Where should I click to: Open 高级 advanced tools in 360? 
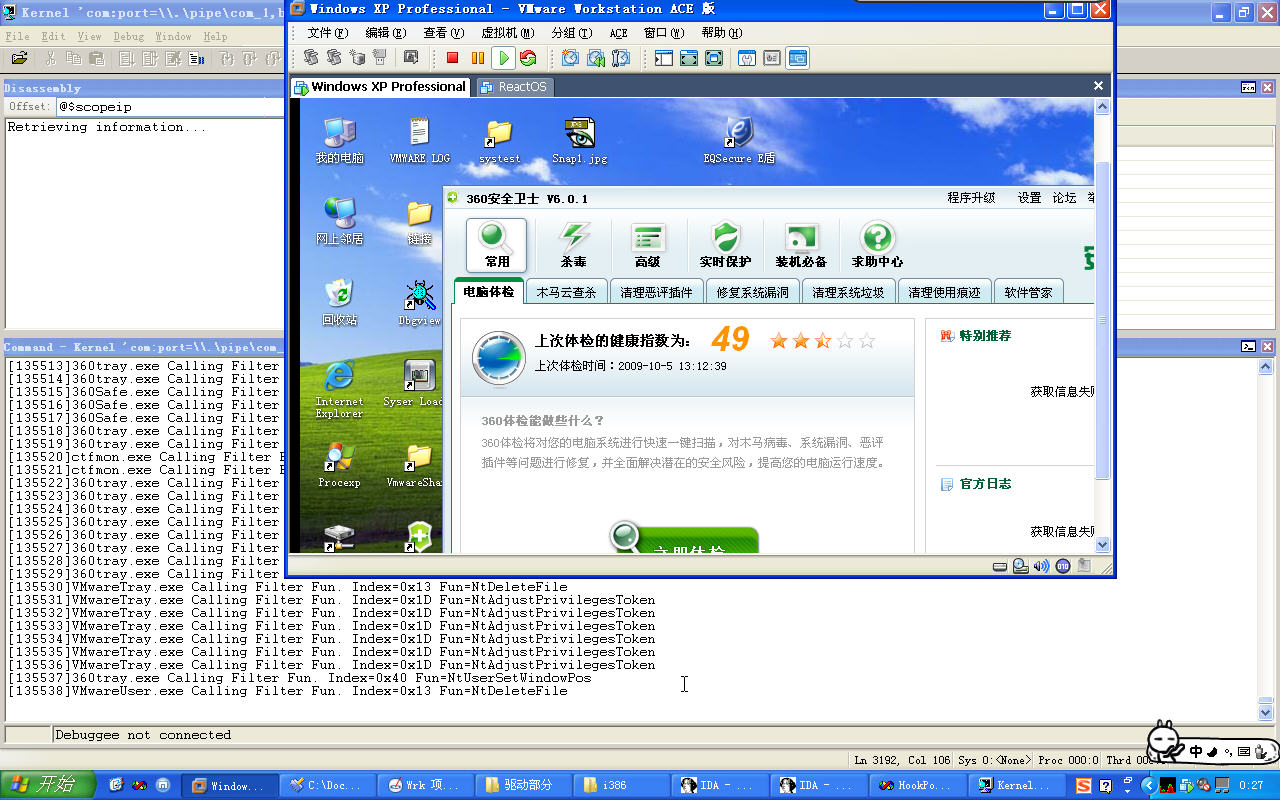click(648, 246)
